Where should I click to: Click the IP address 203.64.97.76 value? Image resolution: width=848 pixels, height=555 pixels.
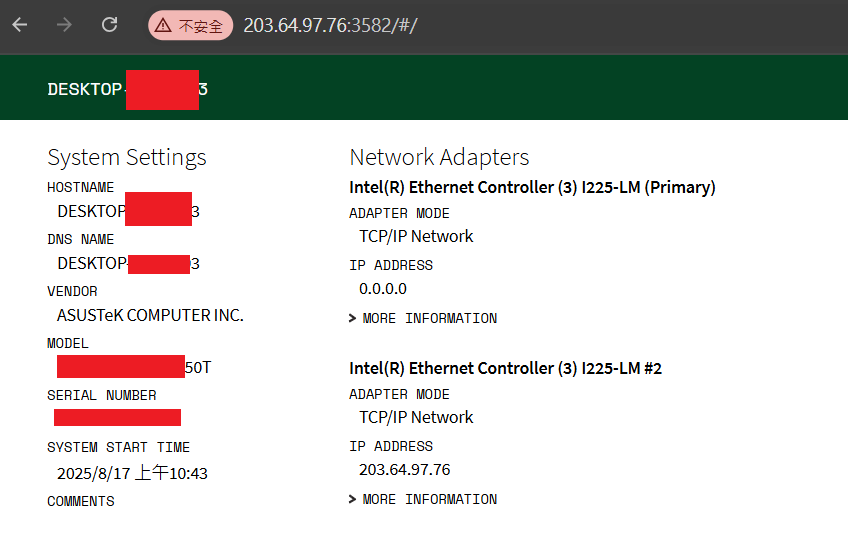click(x=405, y=470)
